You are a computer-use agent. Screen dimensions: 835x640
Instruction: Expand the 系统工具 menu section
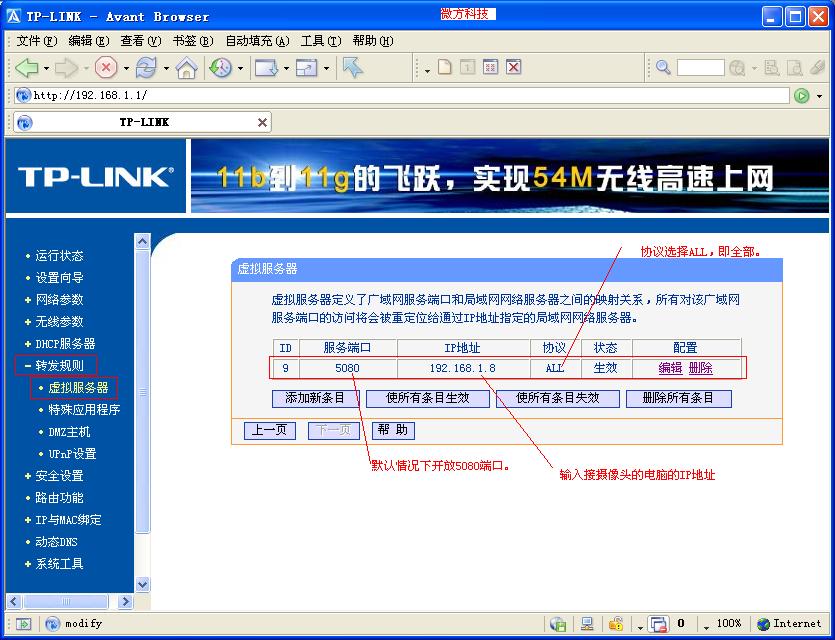(x=28, y=564)
